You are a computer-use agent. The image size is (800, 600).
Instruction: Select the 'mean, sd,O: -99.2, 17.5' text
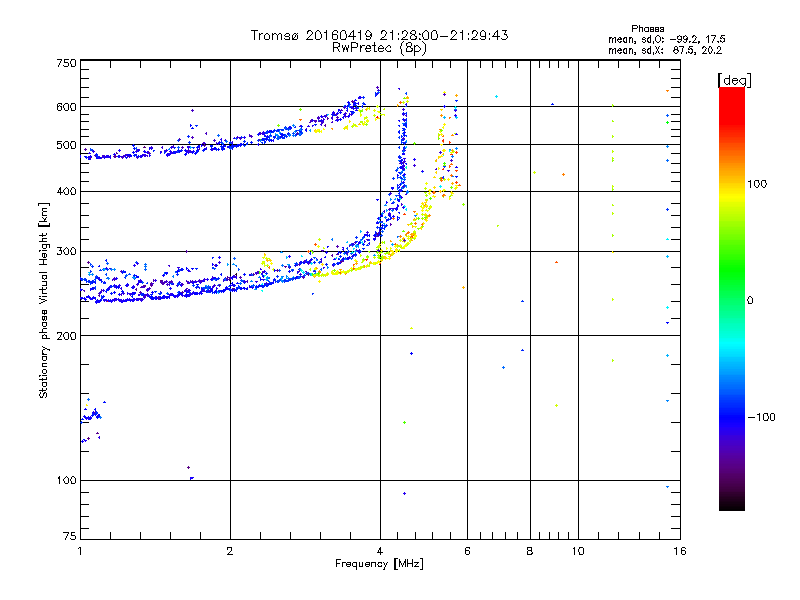[x=666, y=39]
